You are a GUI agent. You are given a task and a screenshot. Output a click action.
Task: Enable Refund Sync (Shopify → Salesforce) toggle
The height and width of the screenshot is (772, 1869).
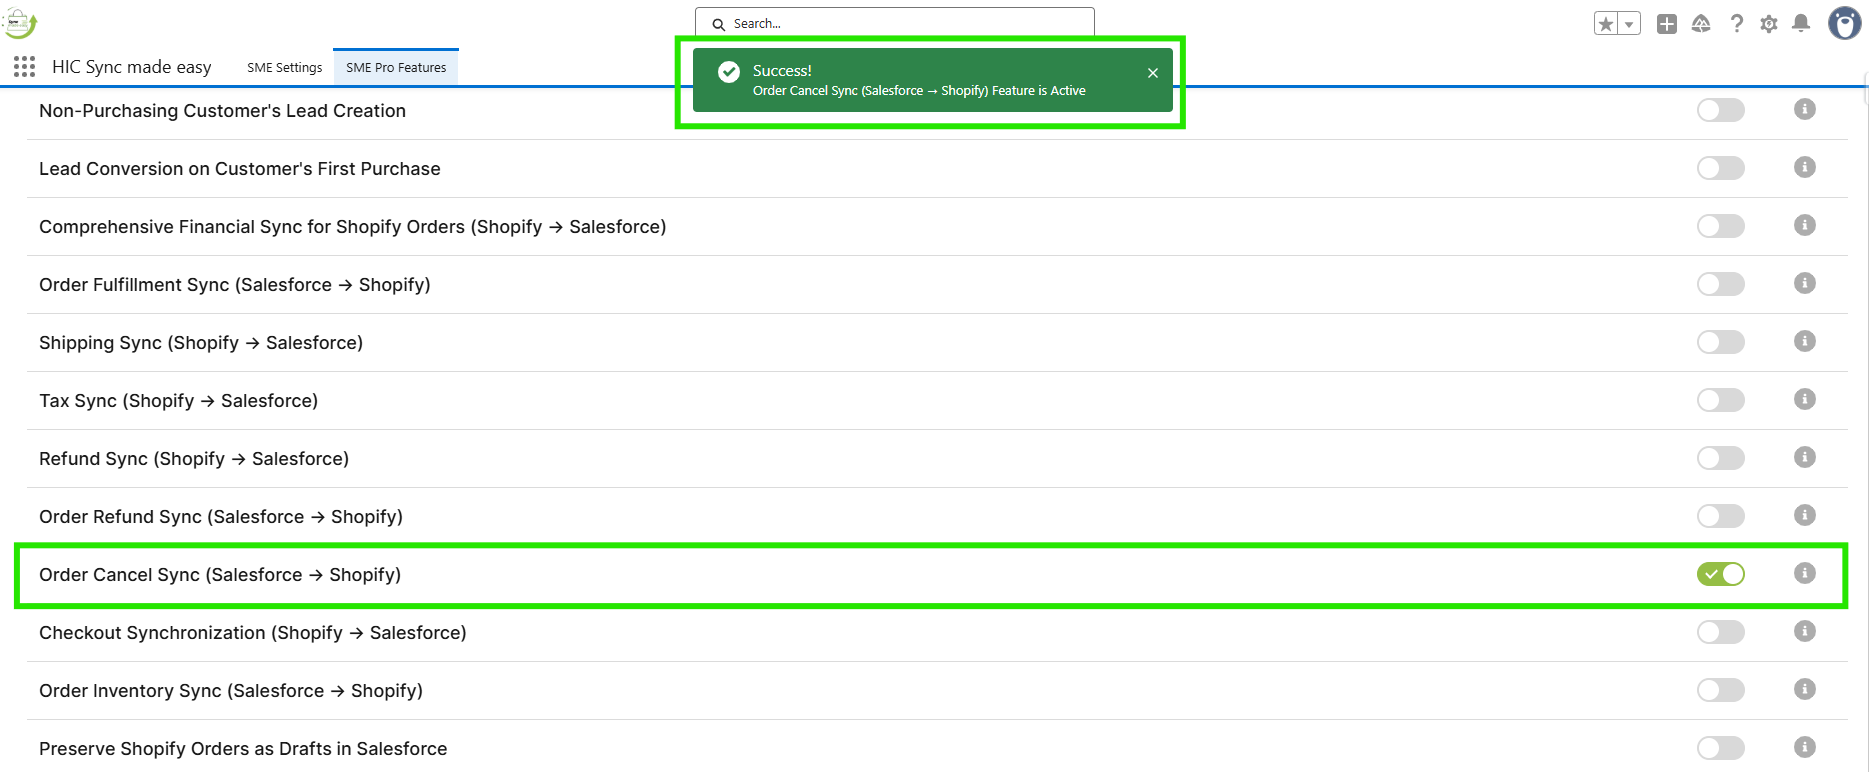[x=1721, y=458]
